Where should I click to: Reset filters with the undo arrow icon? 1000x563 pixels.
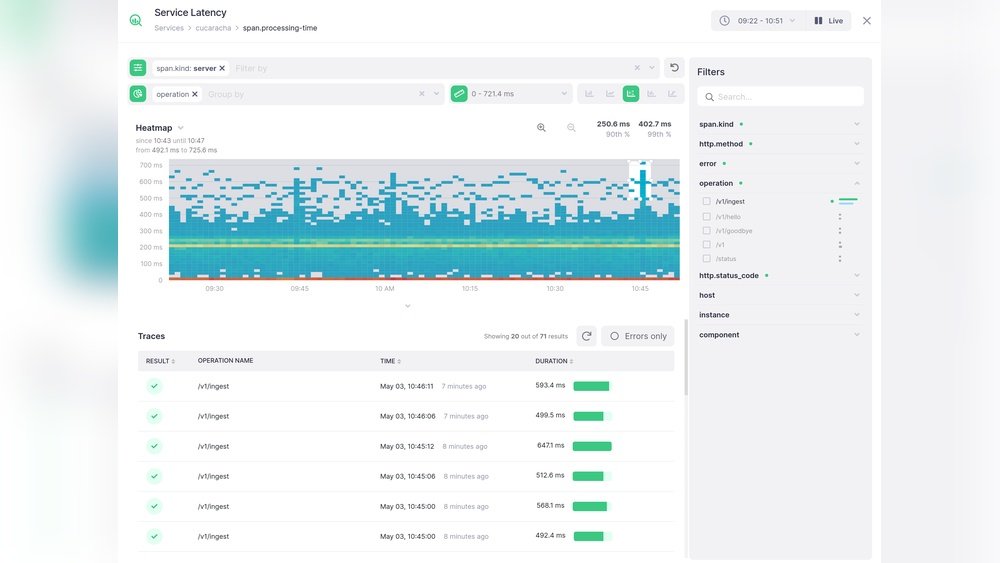(674, 68)
